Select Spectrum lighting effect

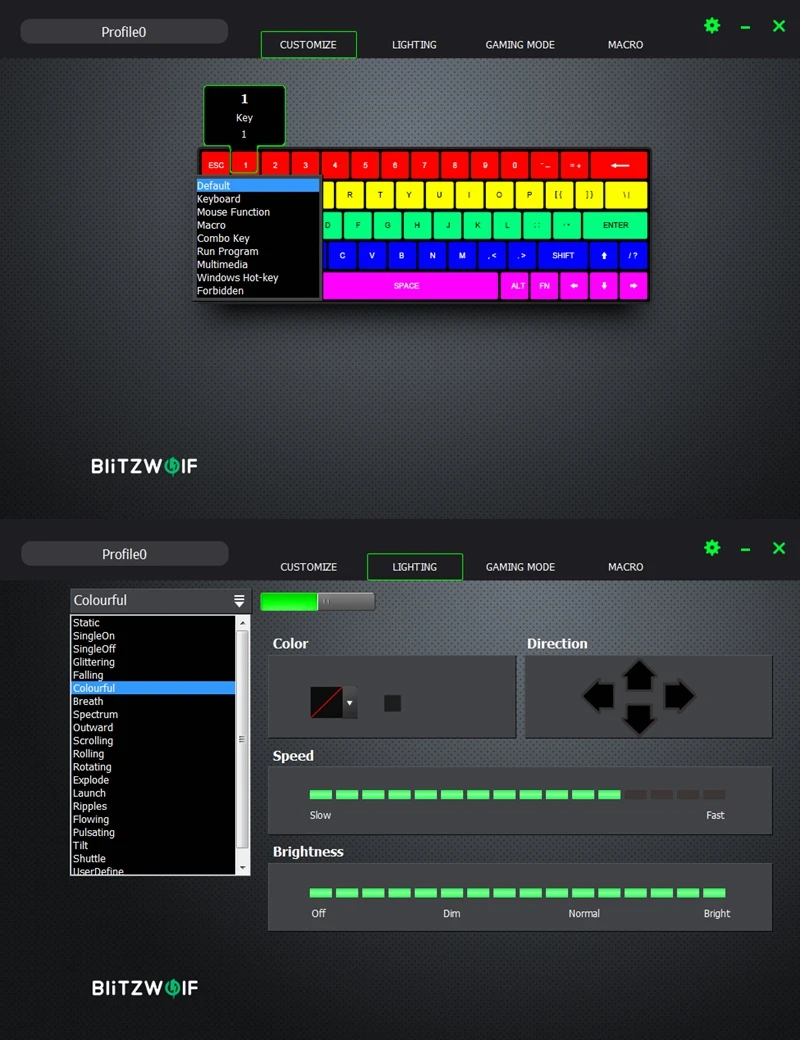pyautogui.click(x=153, y=714)
